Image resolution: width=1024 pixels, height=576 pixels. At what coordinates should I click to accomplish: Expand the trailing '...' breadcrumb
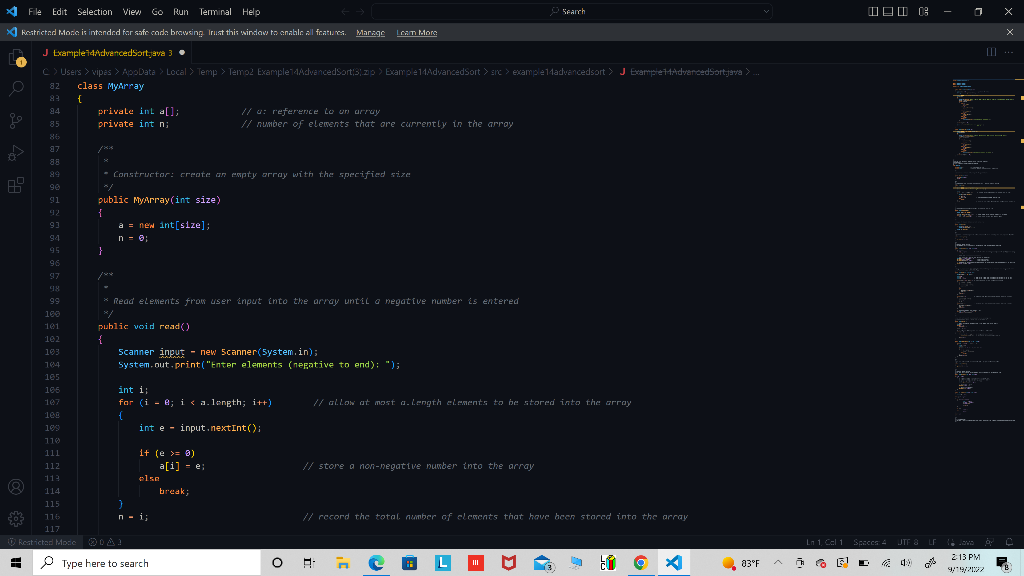click(756, 72)
